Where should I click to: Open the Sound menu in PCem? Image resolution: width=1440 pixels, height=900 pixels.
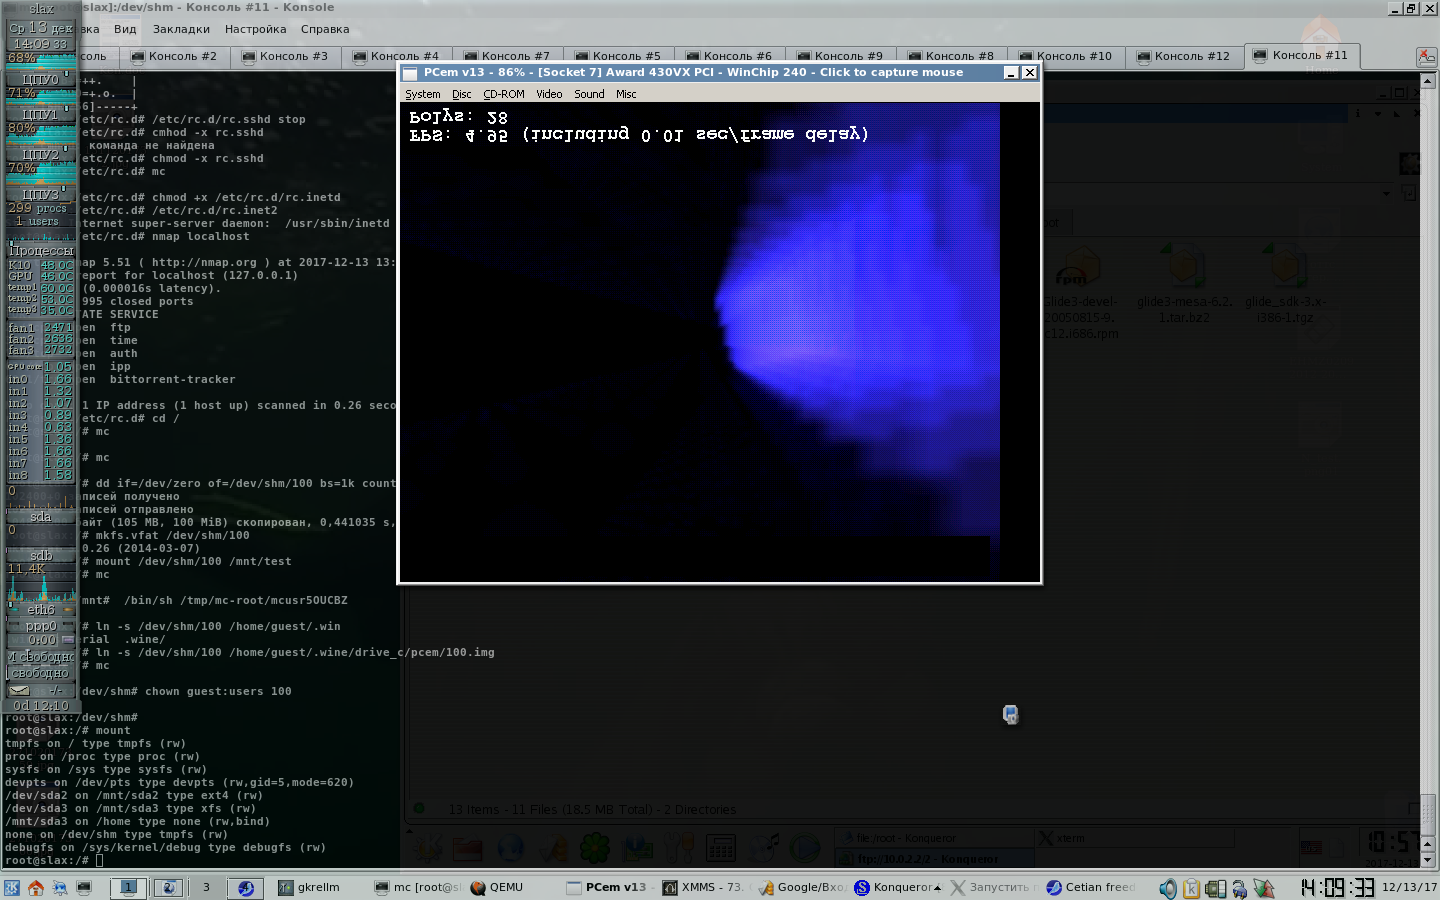[589, 94]
